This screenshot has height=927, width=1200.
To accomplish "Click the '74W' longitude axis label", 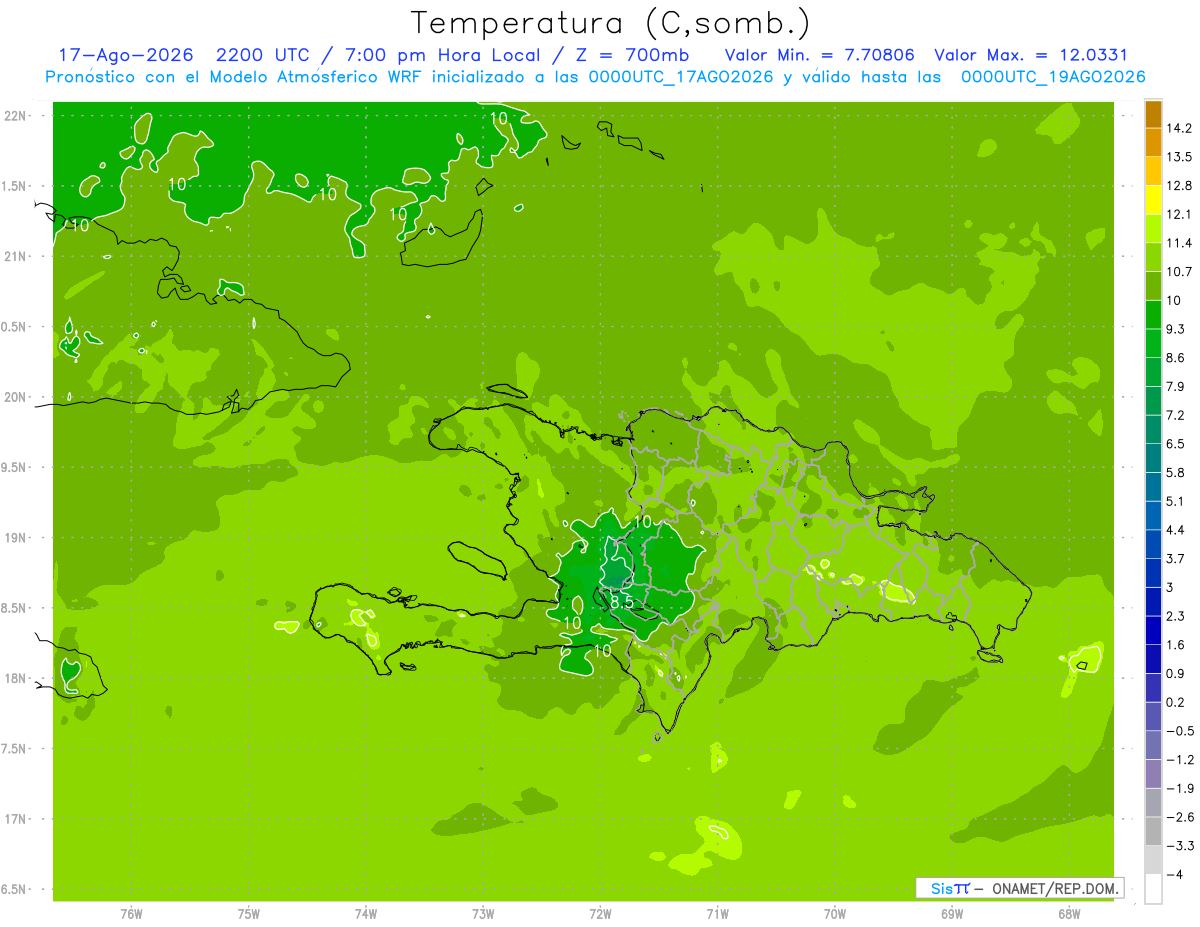I will point(365,914).
